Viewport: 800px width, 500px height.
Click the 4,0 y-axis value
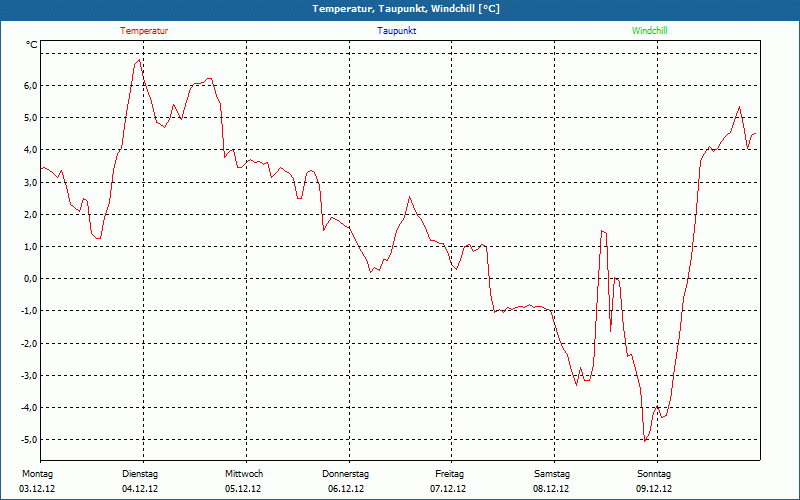(31, 150)
